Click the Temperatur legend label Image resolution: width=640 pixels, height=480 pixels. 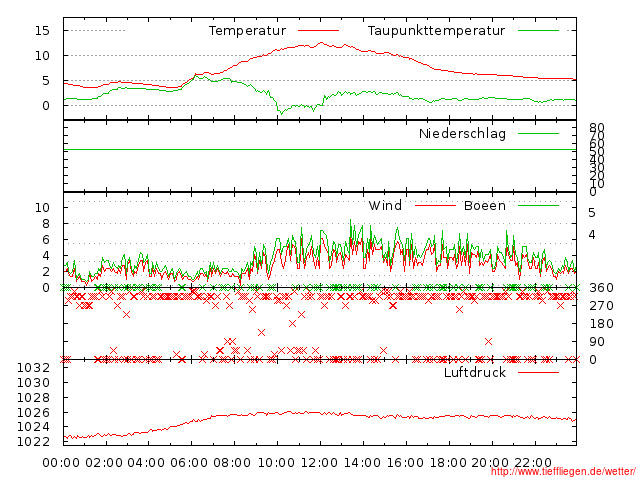247,31
